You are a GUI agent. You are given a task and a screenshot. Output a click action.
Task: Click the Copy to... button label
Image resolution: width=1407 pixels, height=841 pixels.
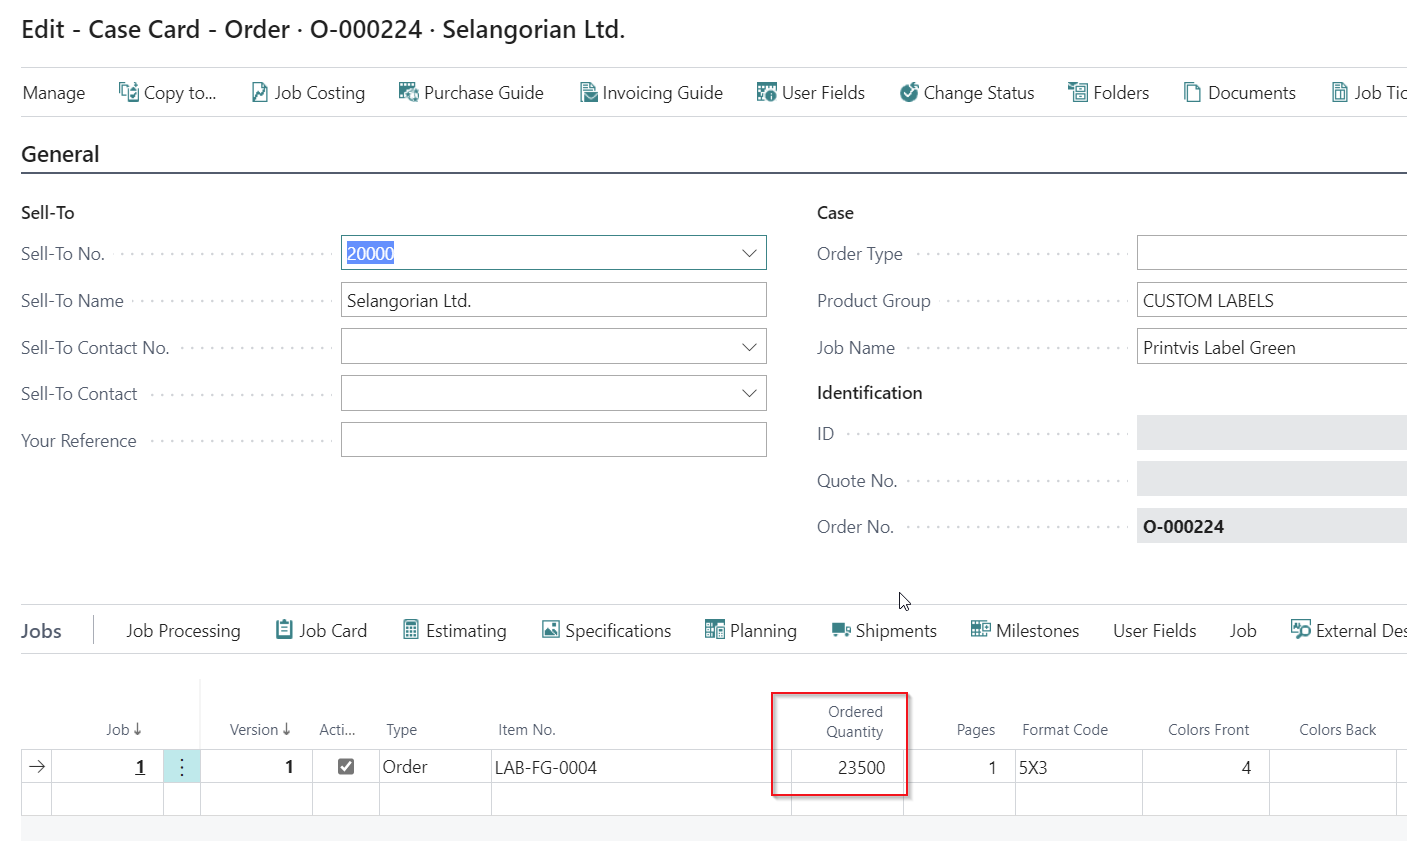[180, 93]
